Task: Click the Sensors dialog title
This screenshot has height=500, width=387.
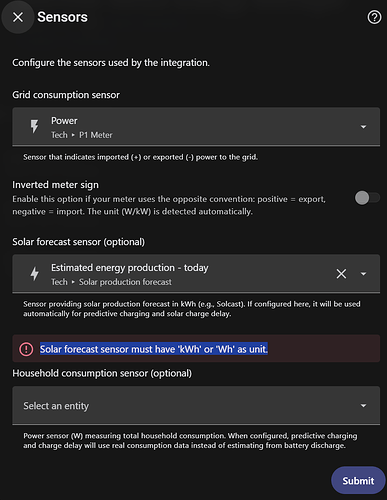Action: 62,17
